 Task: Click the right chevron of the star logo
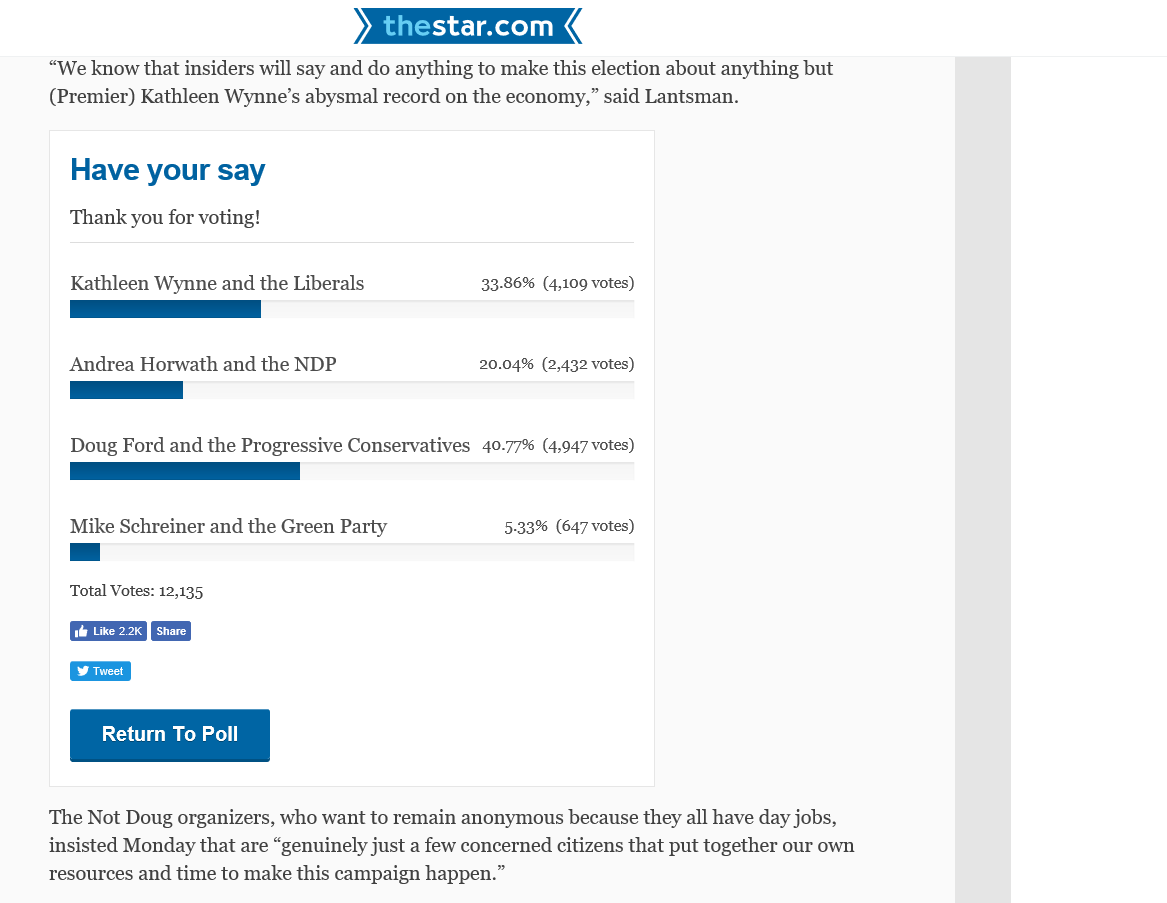click(x=572, y=26)
